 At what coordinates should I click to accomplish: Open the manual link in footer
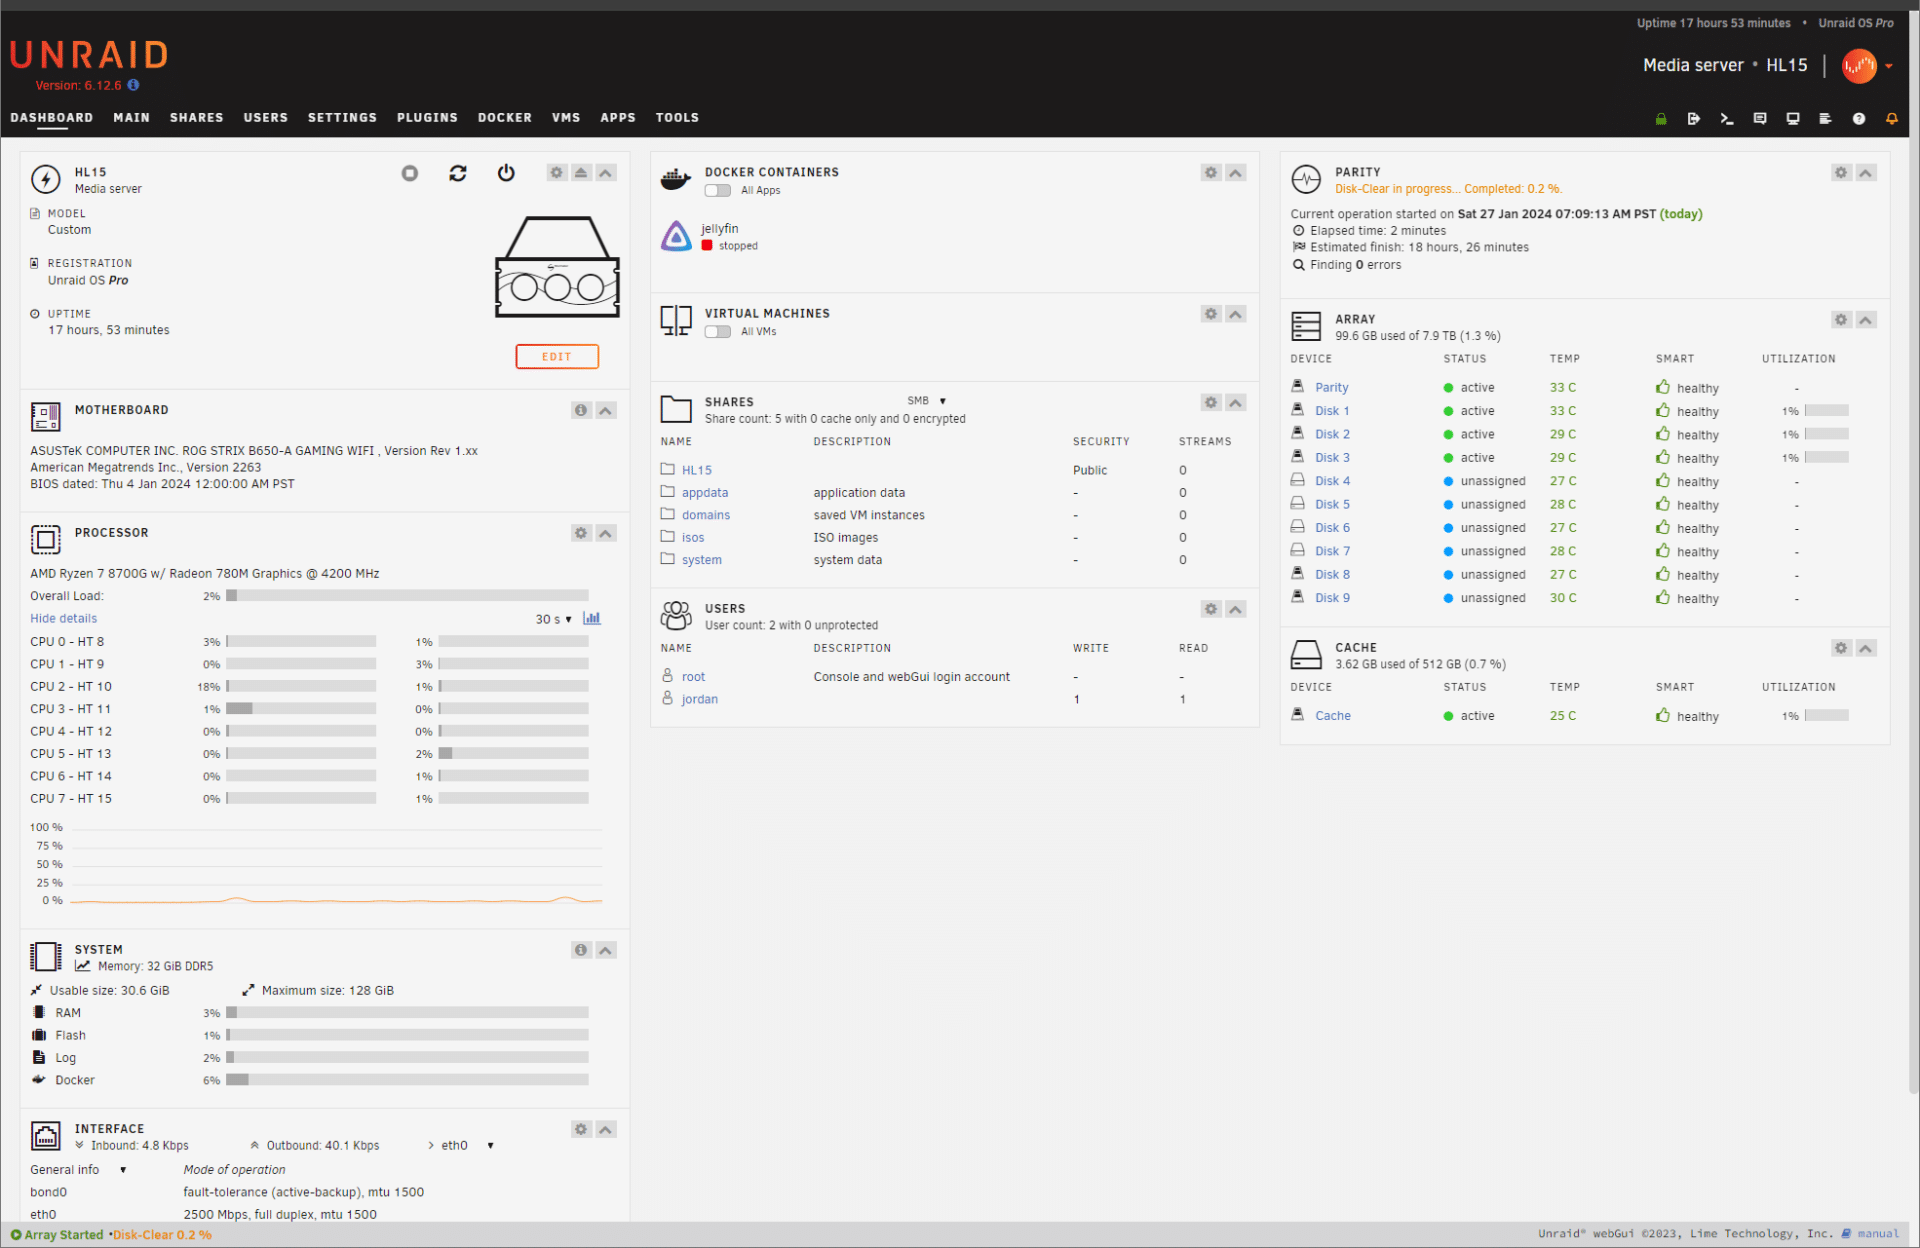(1878, 1235)
